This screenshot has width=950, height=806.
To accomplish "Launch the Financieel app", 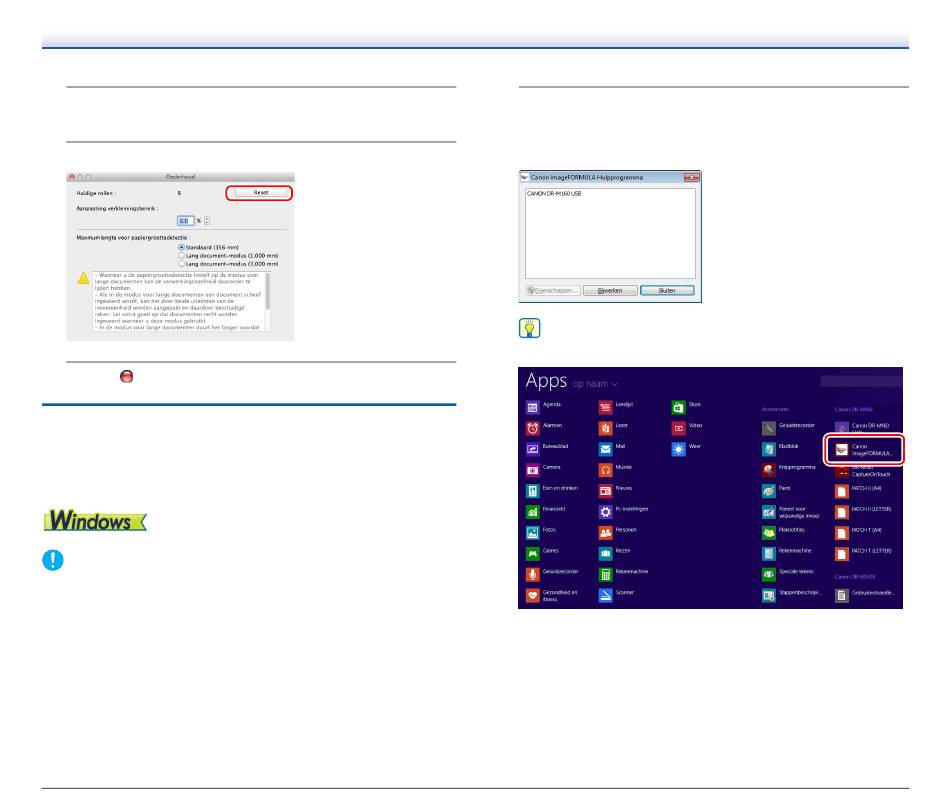I will click(545, 511).
